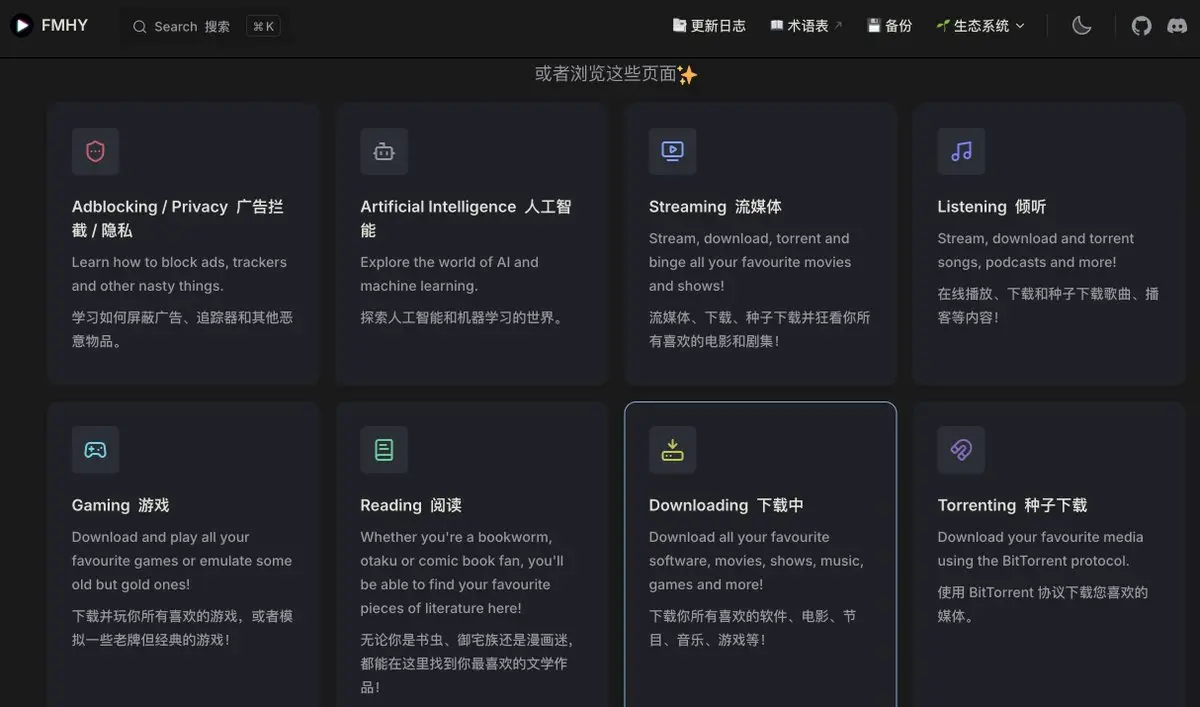Click text 'Download and play all your'
The width and height of the screenshot is (1200, 707).
tap(160, 537)
